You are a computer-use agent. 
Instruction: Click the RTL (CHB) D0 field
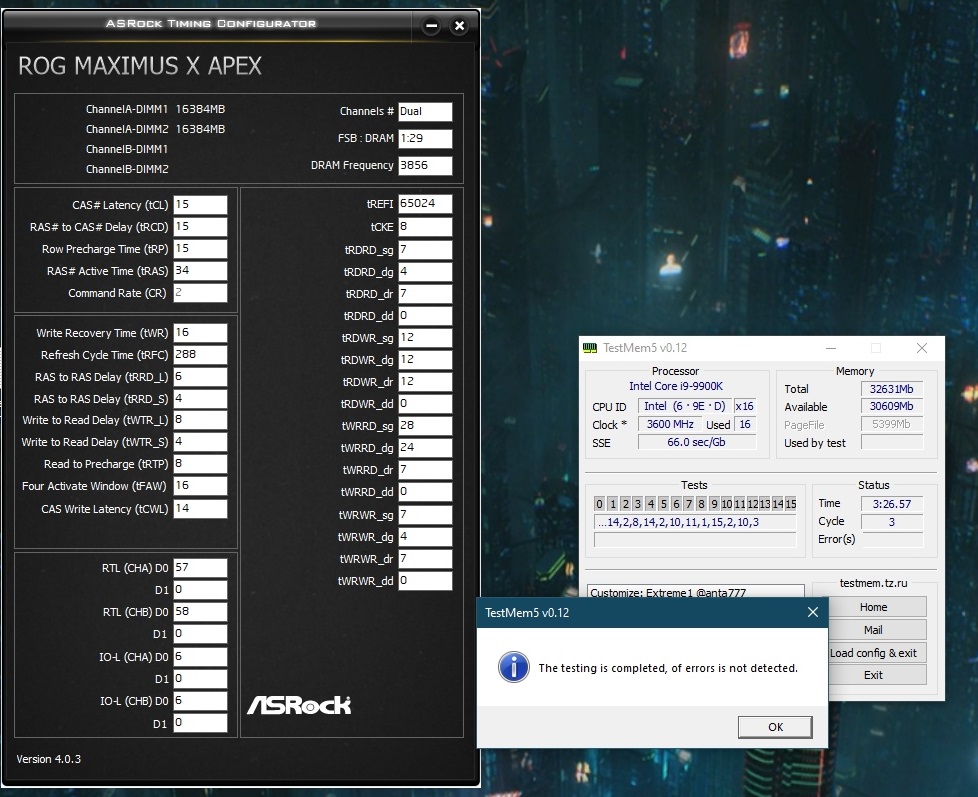(200, 612)
